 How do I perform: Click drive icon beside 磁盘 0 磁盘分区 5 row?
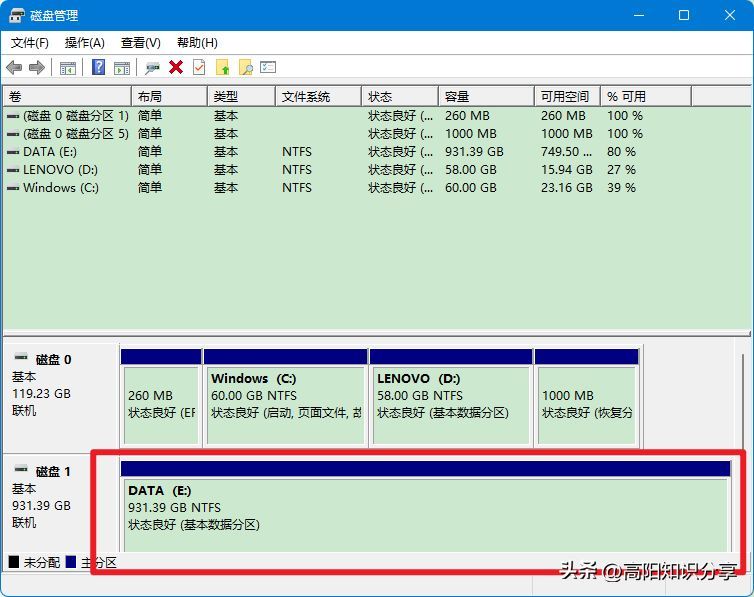pyautogui.click(x=13, y=134)
